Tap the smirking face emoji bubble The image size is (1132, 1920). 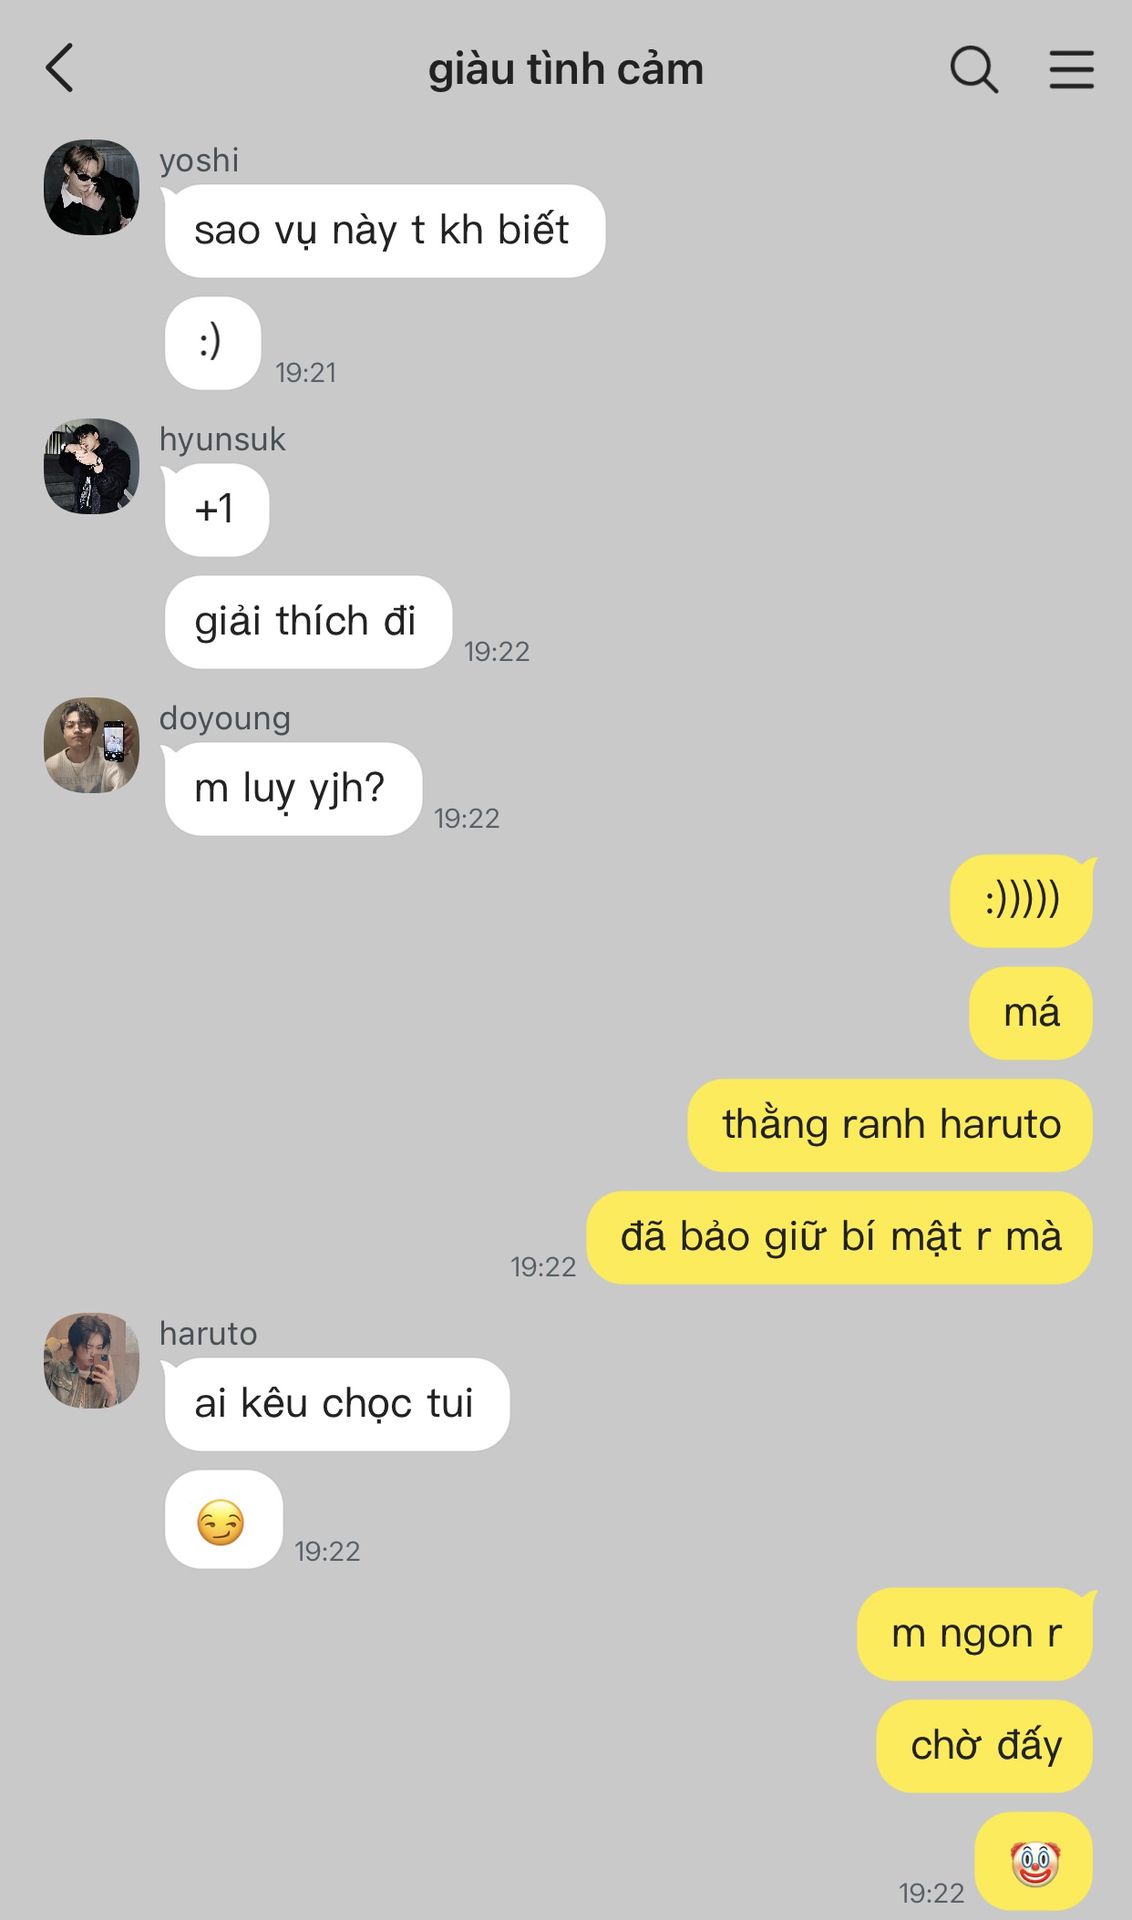(223, 1519)
